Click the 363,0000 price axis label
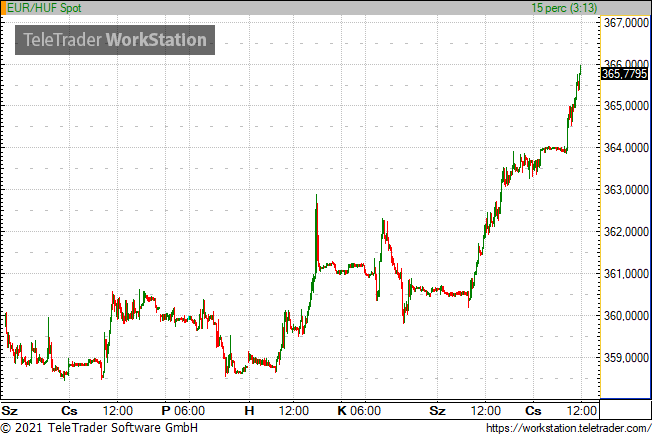Screen dimensions: 652x437 coord(626,190)
